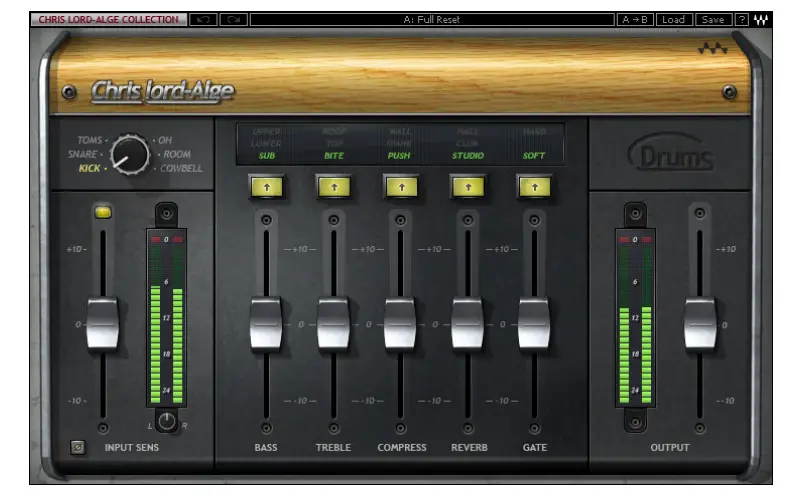Click the Bass fader handle
785x501 pixels.
pyautogui.click(x=266, y=323)
